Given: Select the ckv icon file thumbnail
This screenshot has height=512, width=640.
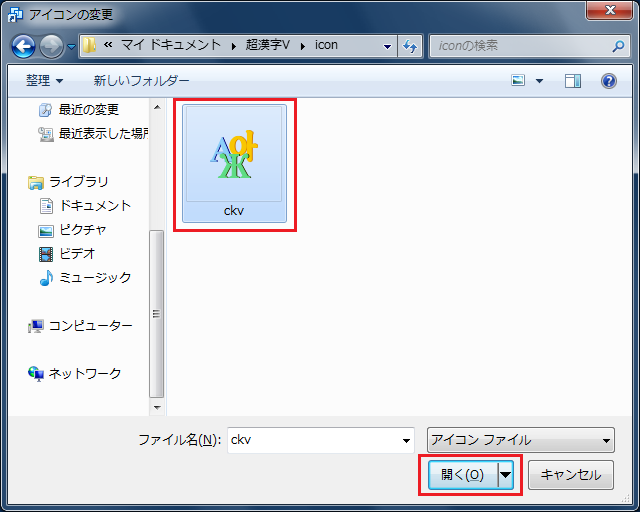Looking at the screenshot, I should pos(235,160).
